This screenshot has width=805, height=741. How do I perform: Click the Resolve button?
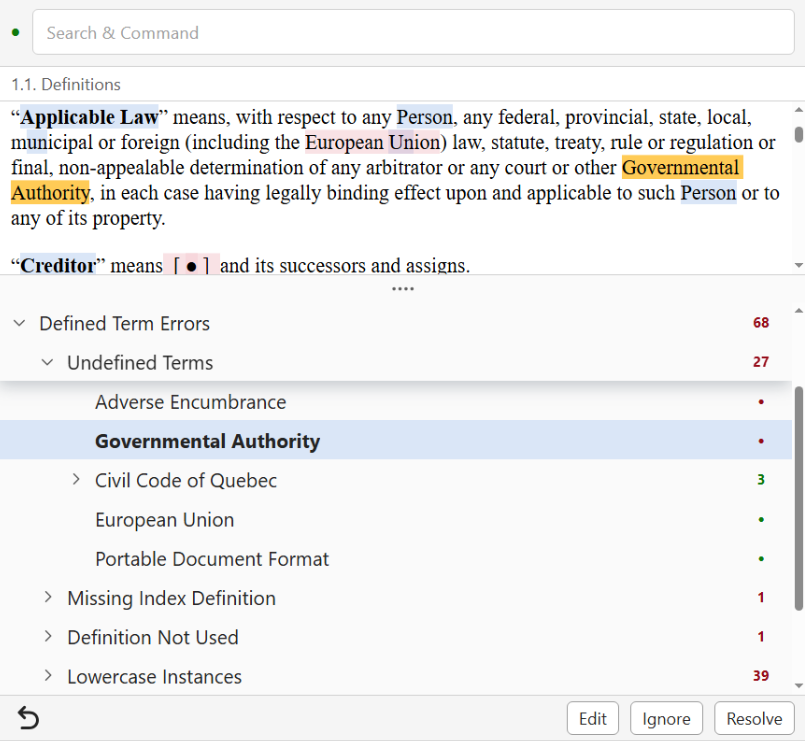click(x=754, y=718)
